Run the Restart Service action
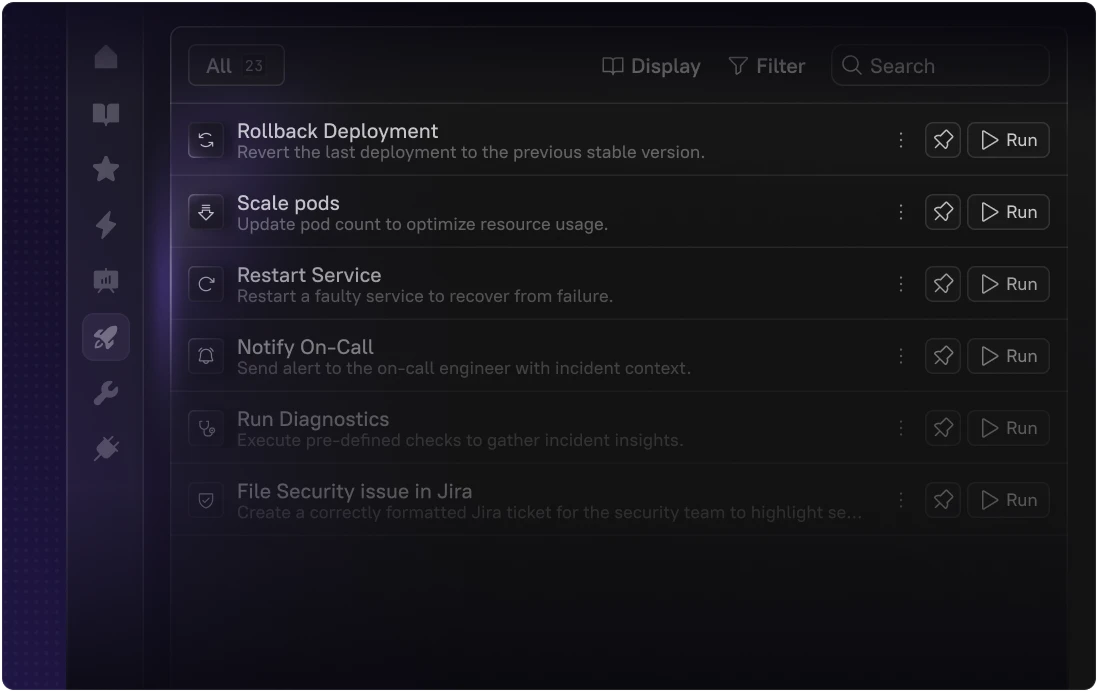This screenshot has height=691, width=1097. 1008,284
